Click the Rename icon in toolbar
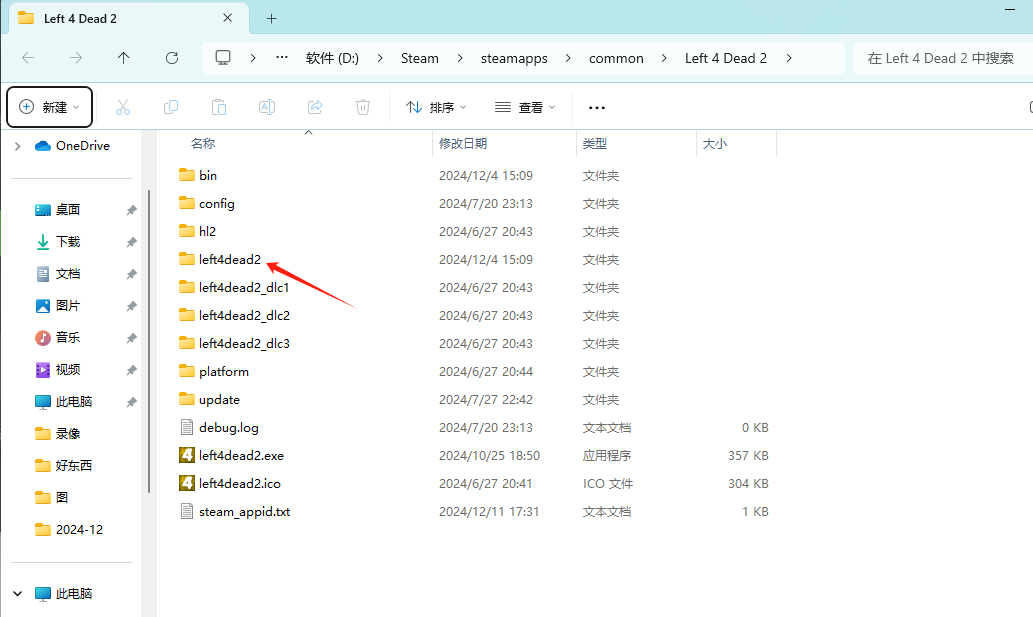1033x617 pixels. pos(267,107)
